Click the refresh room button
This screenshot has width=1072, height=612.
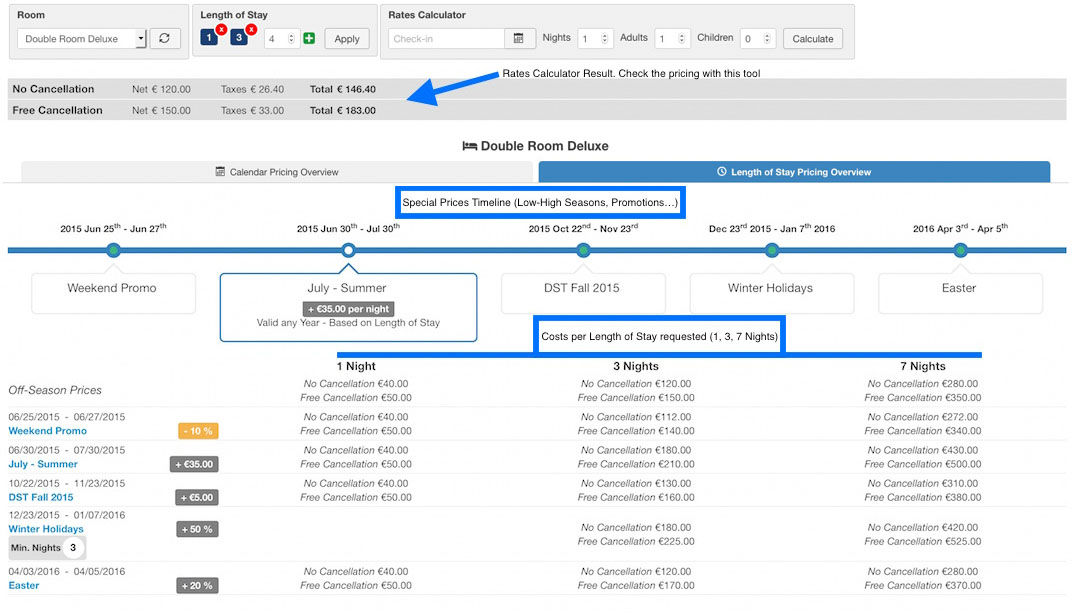click(x=165, y=39)
